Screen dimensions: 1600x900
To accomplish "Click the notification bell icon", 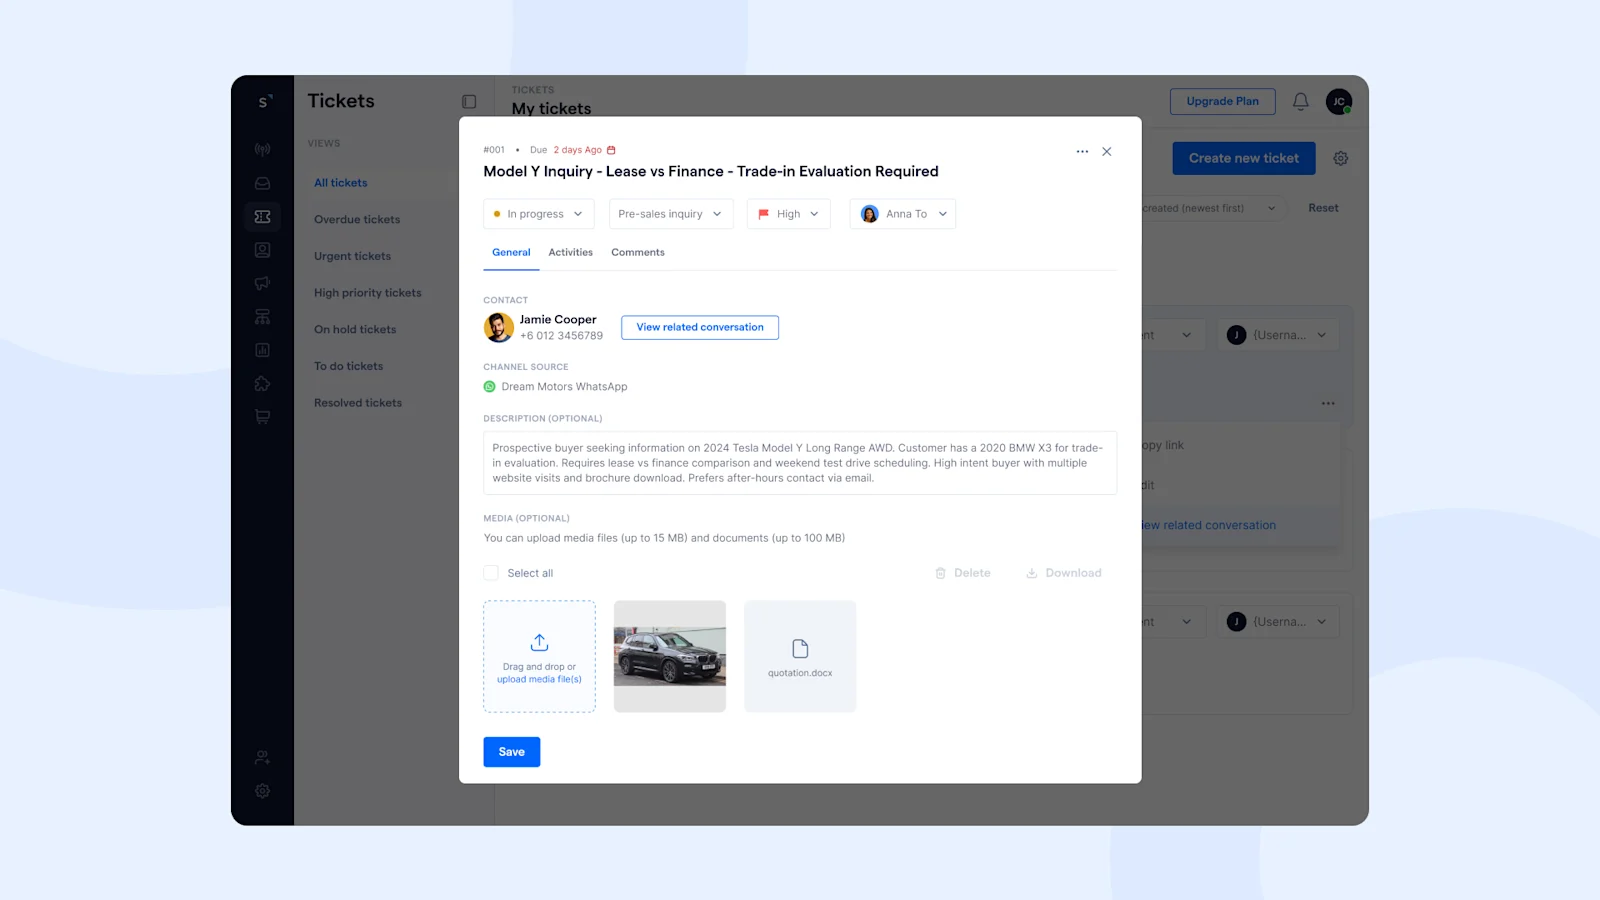I will click(x=1300, y=101).
